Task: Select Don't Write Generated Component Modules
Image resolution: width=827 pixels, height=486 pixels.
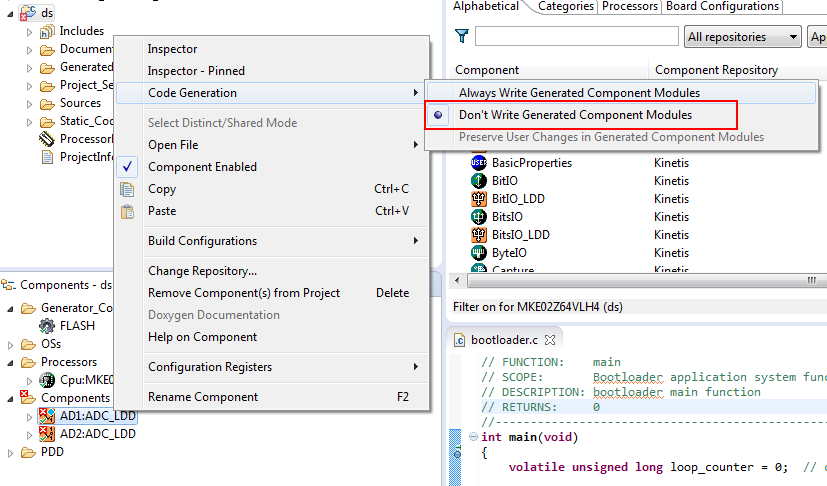Action: (x=575, y=115)
